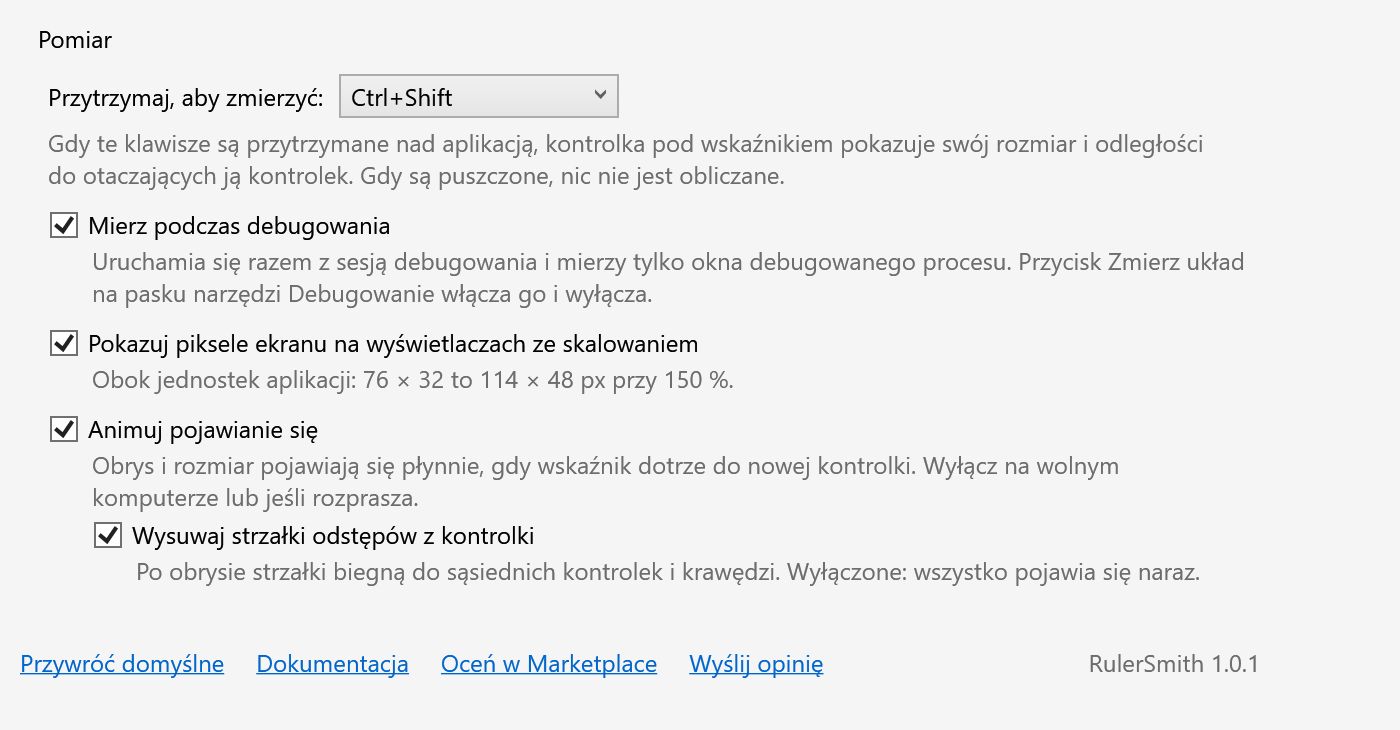Screen dimensions: 1400x730
Task: Click the Wyślij opinię link
Action: pyautogui.click(x=756, y=664)
